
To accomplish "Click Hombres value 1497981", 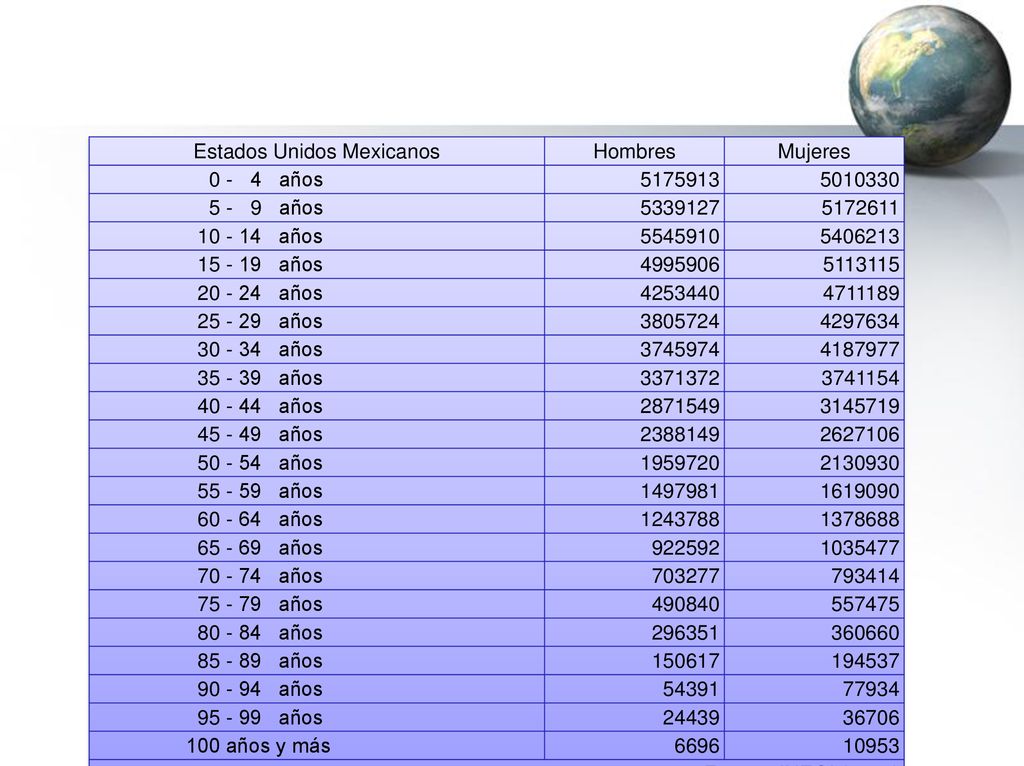I will tap(679, 491).
